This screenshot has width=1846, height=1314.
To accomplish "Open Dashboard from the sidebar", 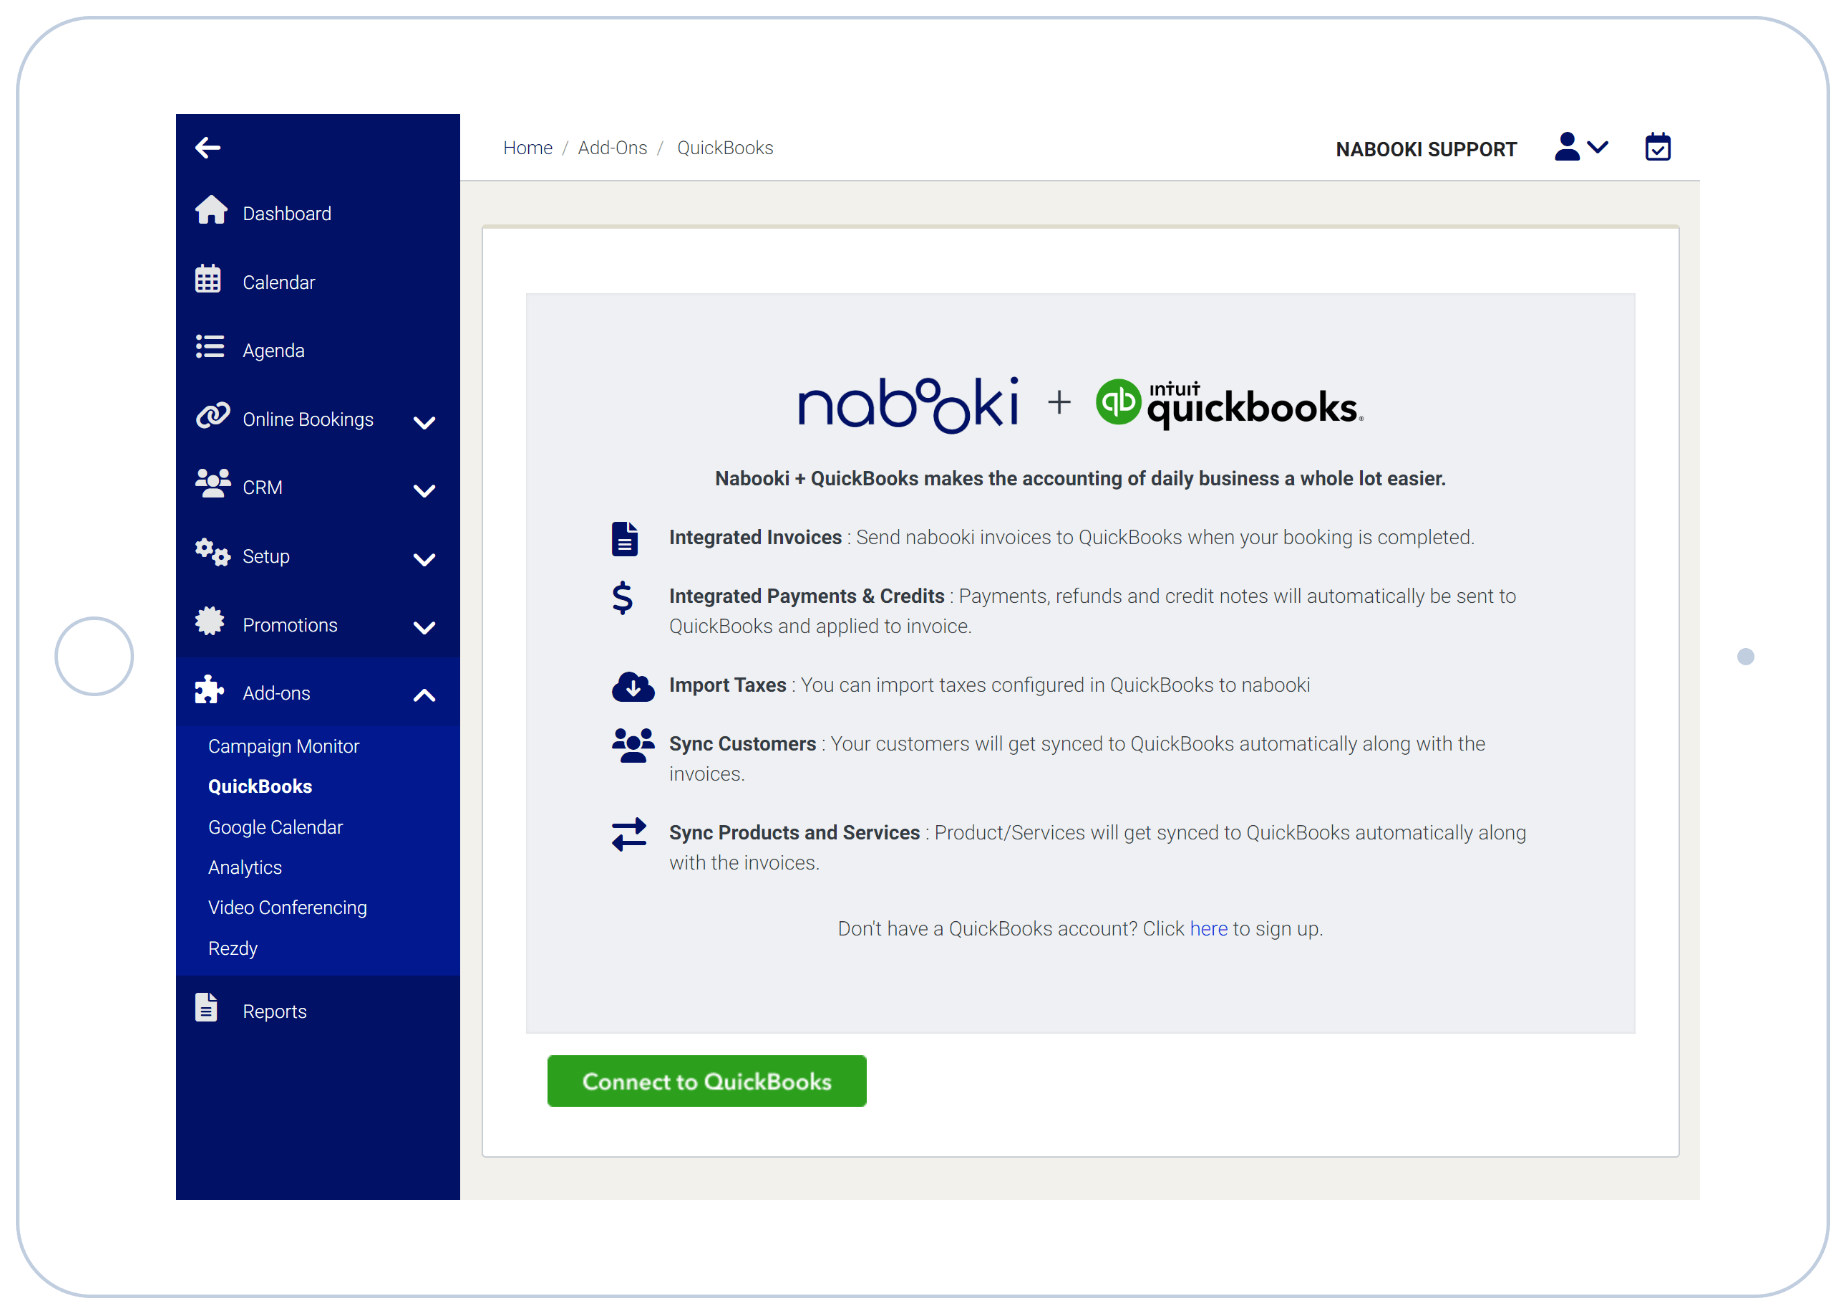I will tap(287, 214).
